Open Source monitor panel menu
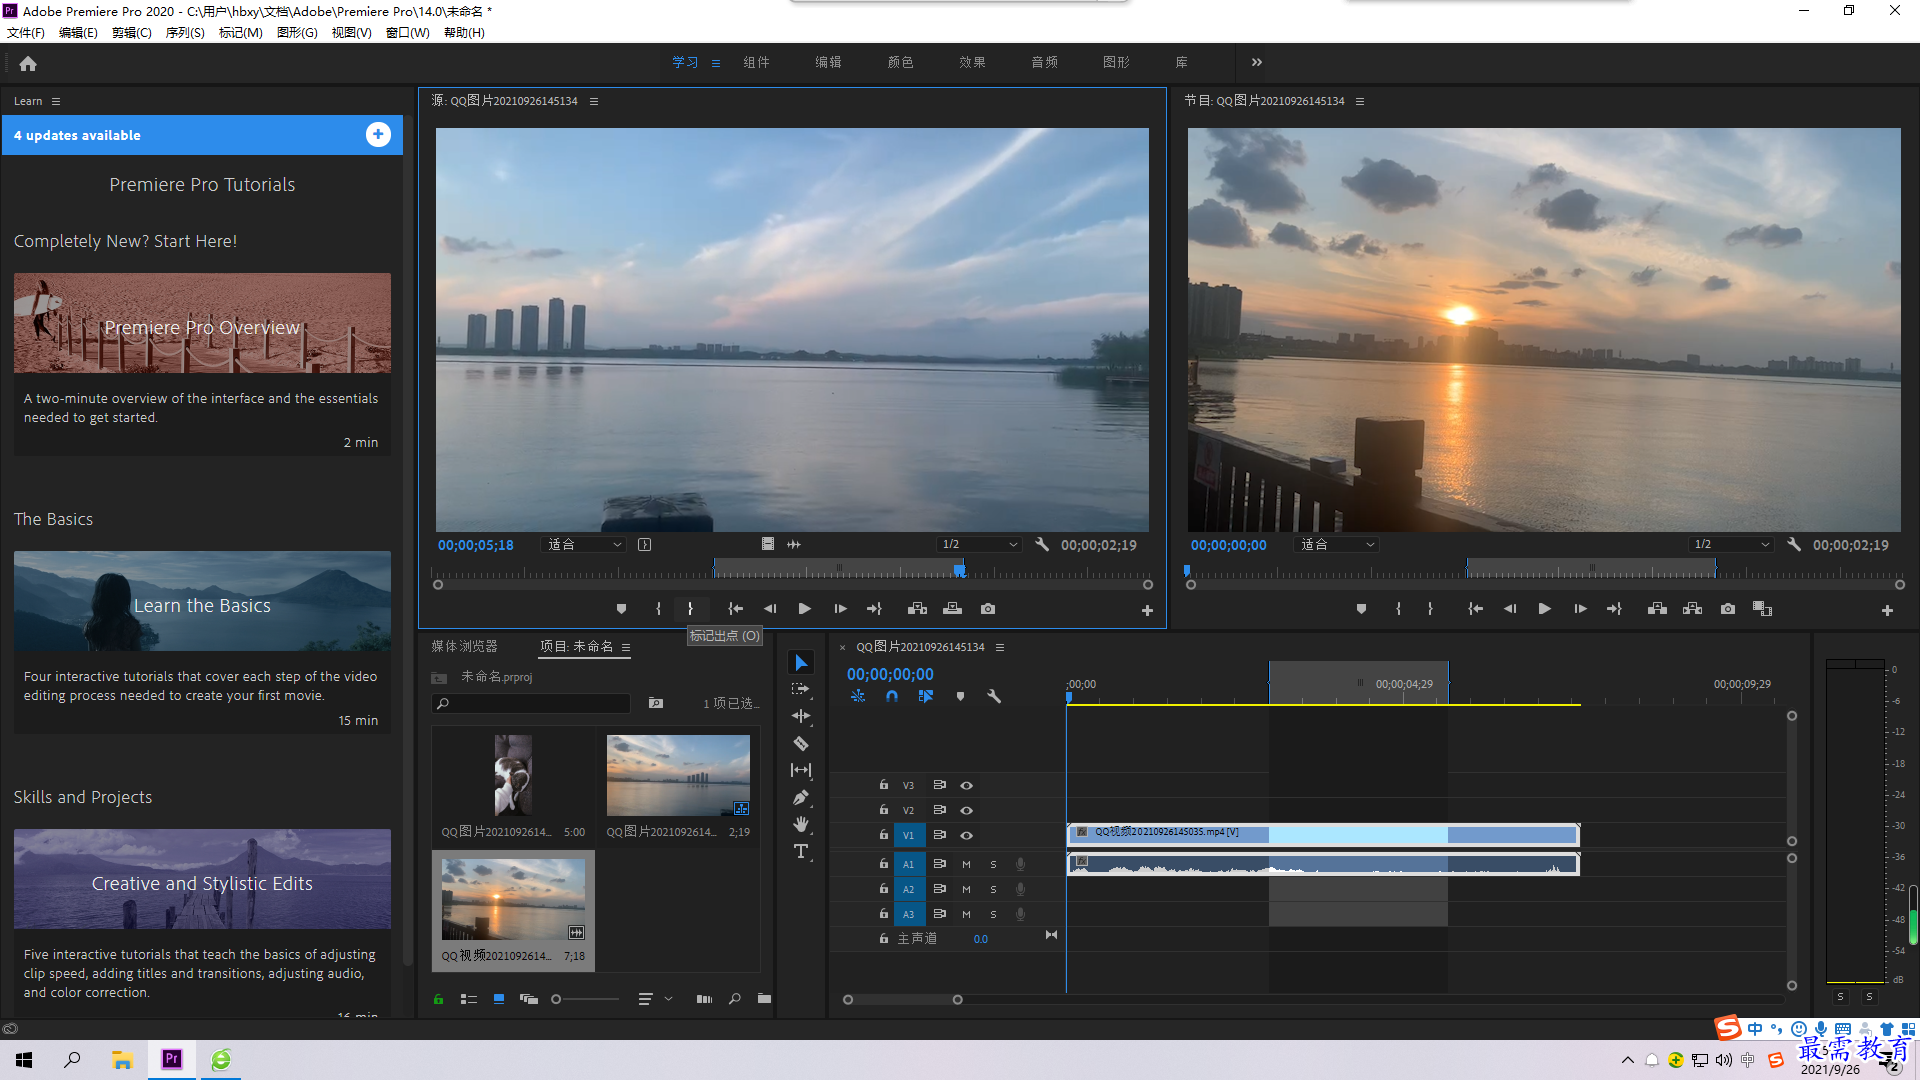 tap(594, 101)
